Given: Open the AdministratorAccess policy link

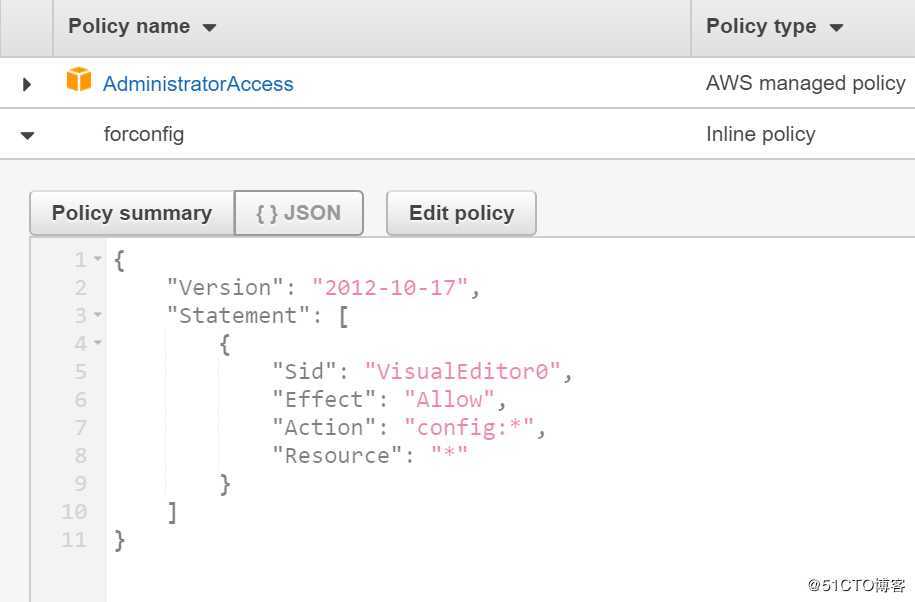Looking at the screenshot, I should (198, 84).
